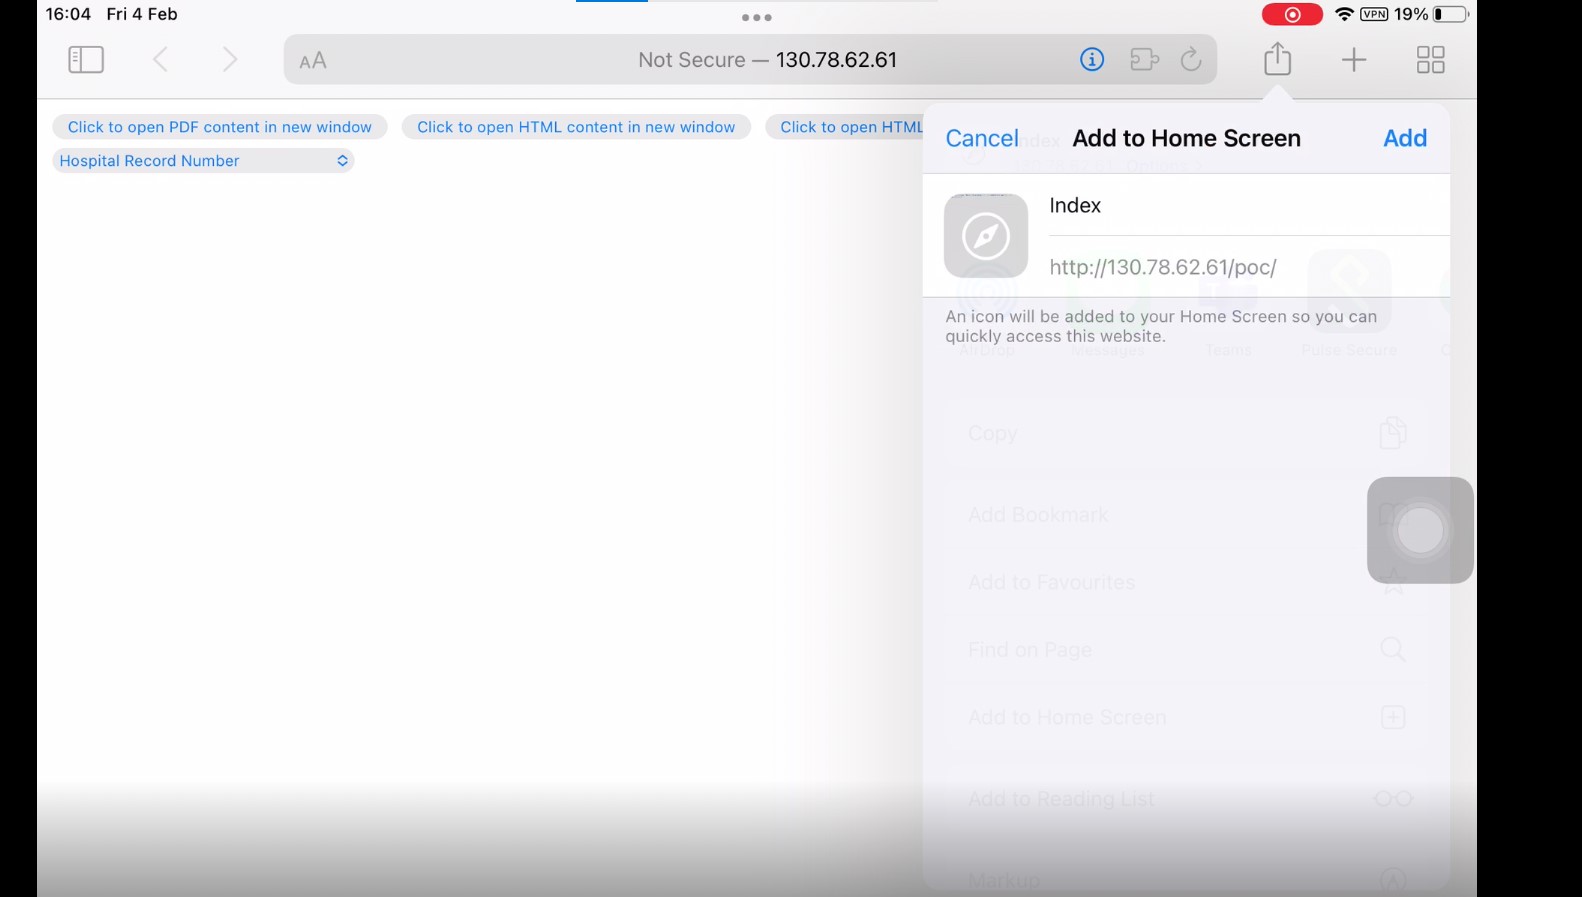Confirm with the Add button

coord(1405,138)
